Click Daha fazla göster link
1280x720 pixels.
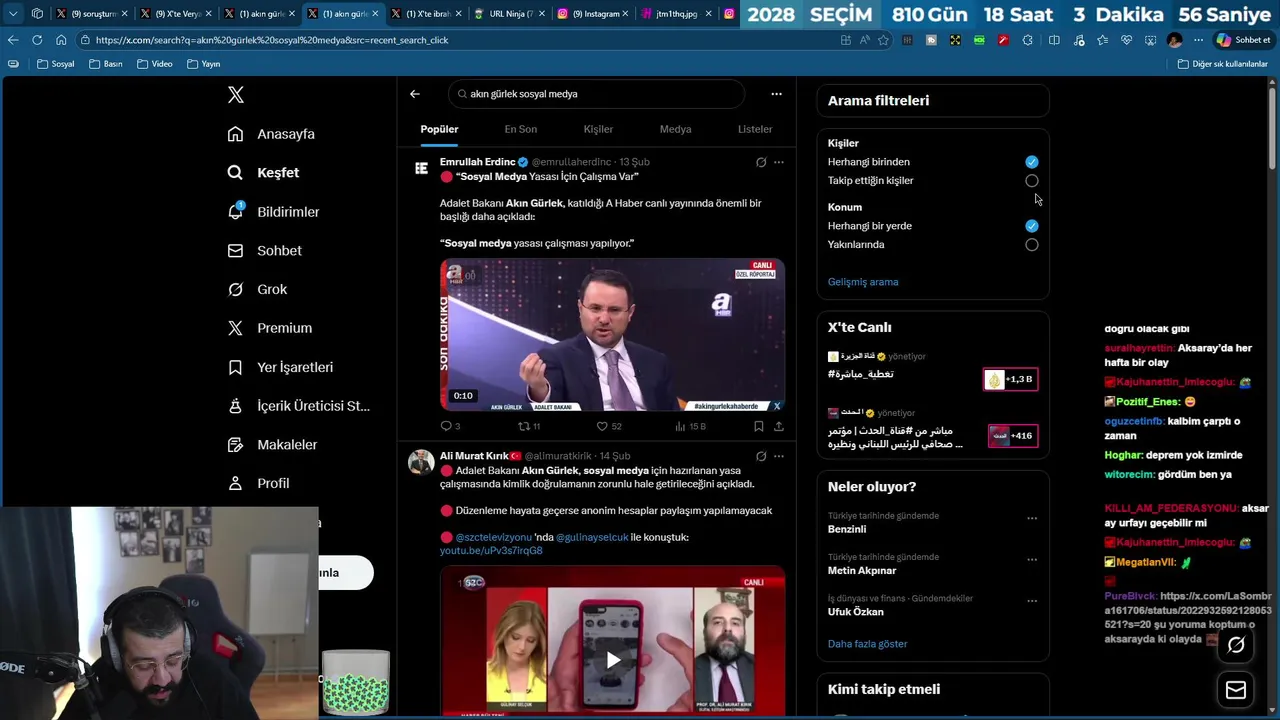[867, 644]
